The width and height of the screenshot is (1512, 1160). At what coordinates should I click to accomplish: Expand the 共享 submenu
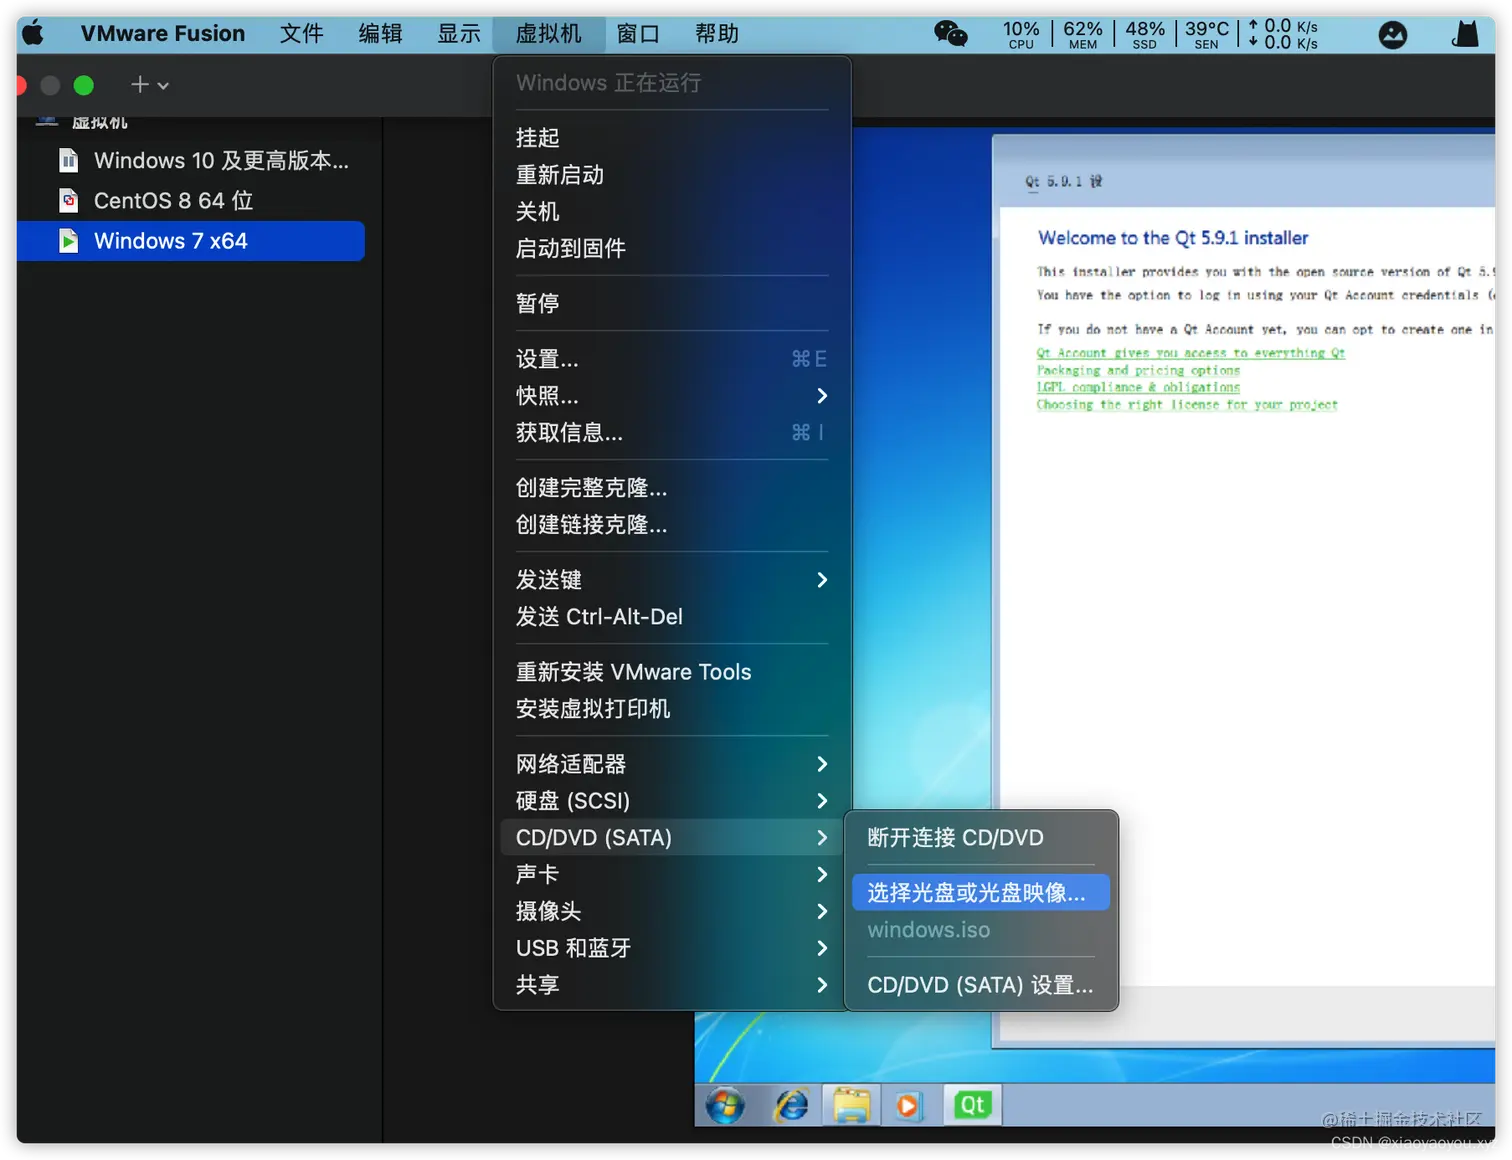[671, 986]
